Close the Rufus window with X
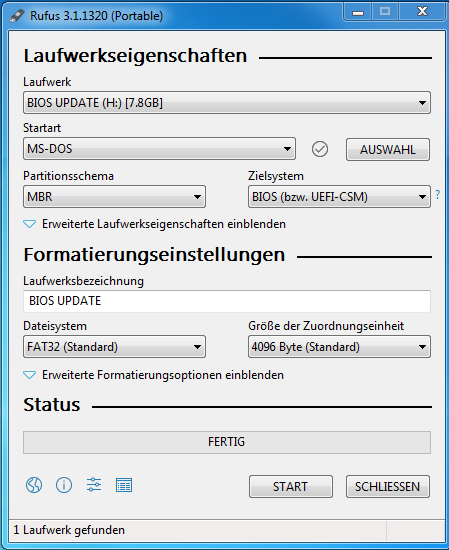449x550 pixels. tap(422, 12)
